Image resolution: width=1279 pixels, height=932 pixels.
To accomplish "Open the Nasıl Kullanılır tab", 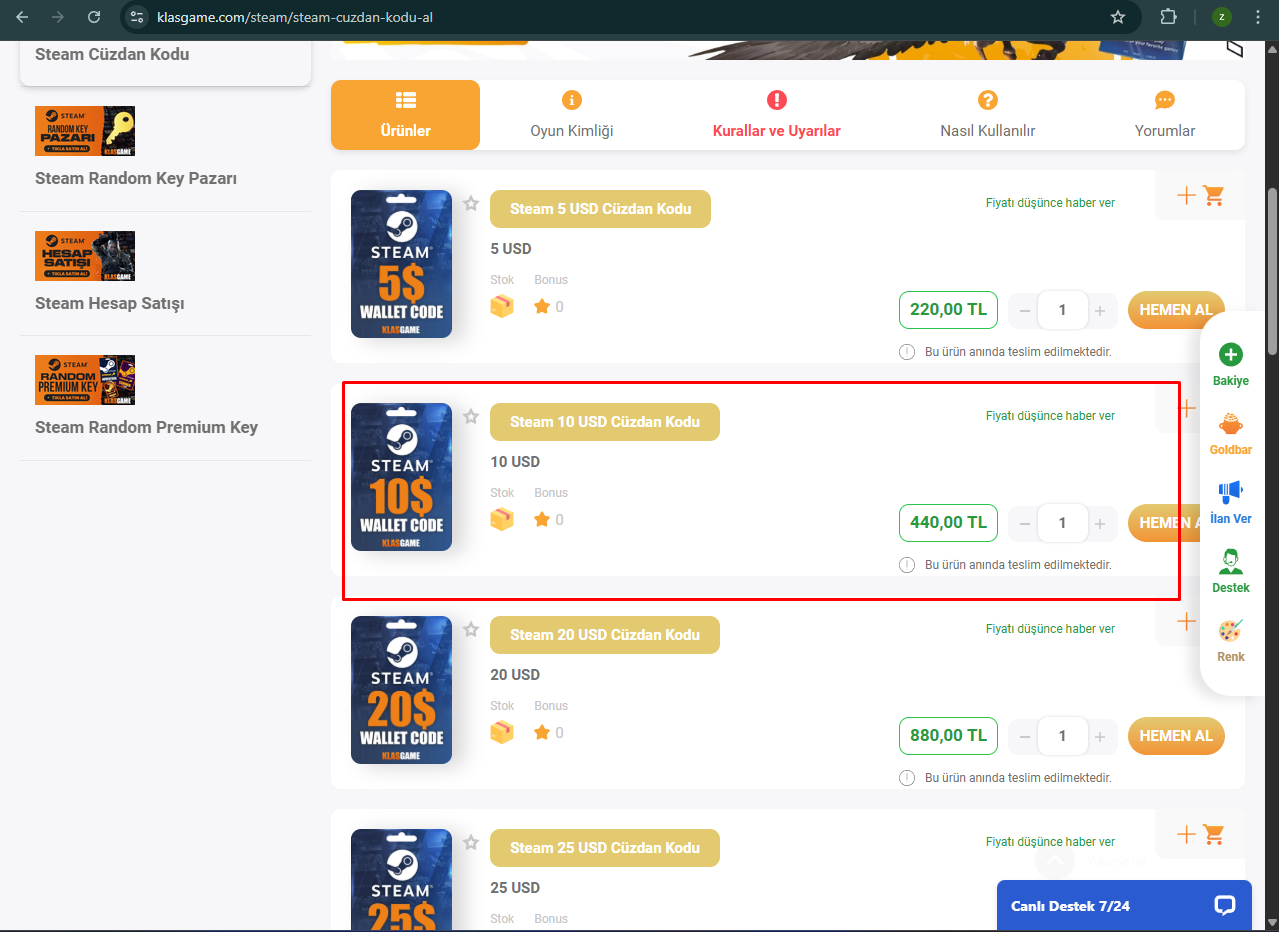I will [987, 115].
